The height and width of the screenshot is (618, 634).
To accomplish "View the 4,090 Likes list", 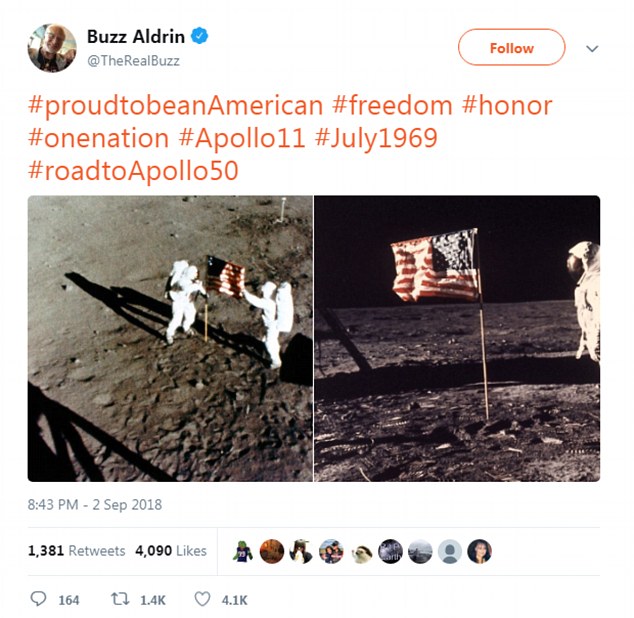I will point(171,550).
